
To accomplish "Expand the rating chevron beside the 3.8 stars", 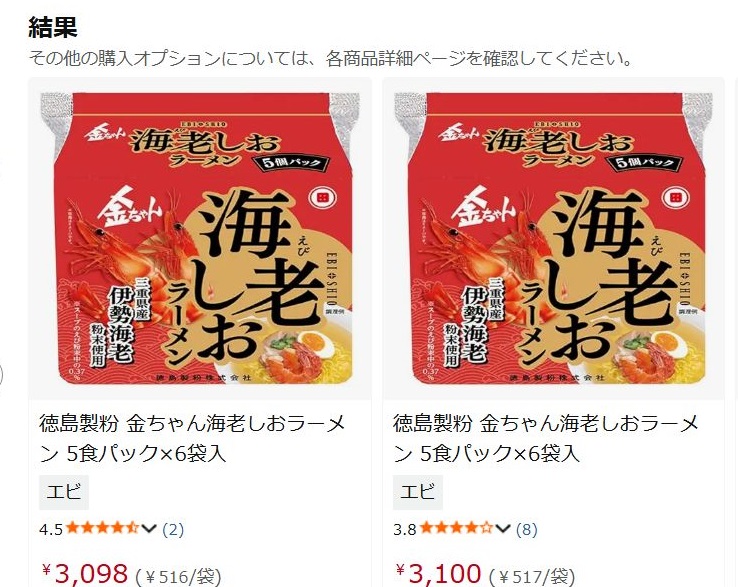I will 503,529.
